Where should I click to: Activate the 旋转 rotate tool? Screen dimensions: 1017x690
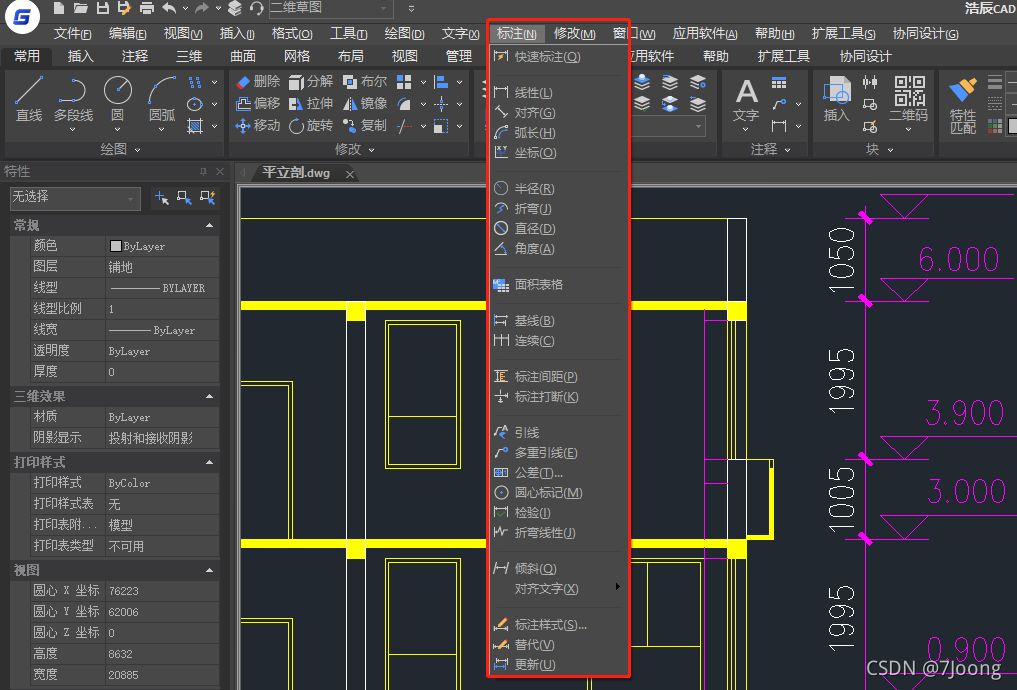click(311, 126)
